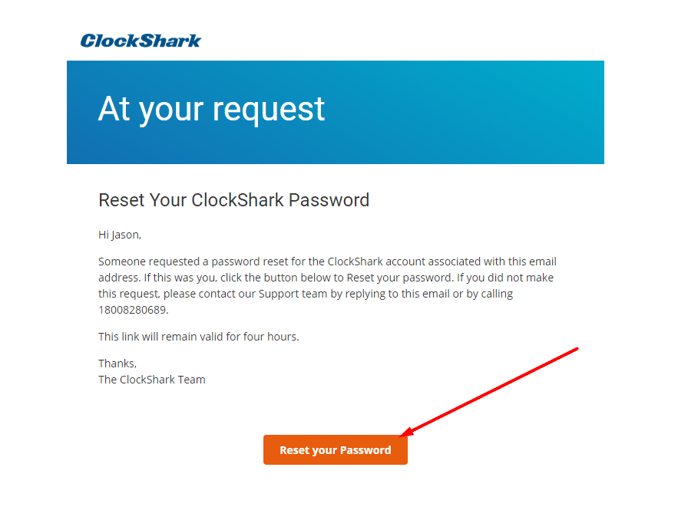Click the 'Someone requested a password reset' paragraph

pos(327,286)
